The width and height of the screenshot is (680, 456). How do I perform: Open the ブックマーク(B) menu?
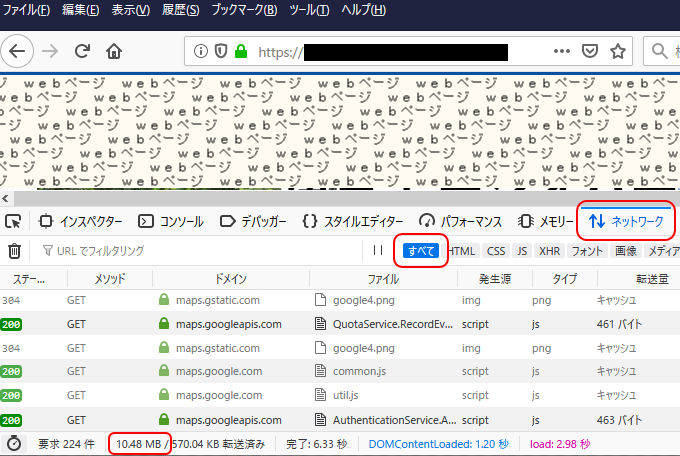click(244, 10)
